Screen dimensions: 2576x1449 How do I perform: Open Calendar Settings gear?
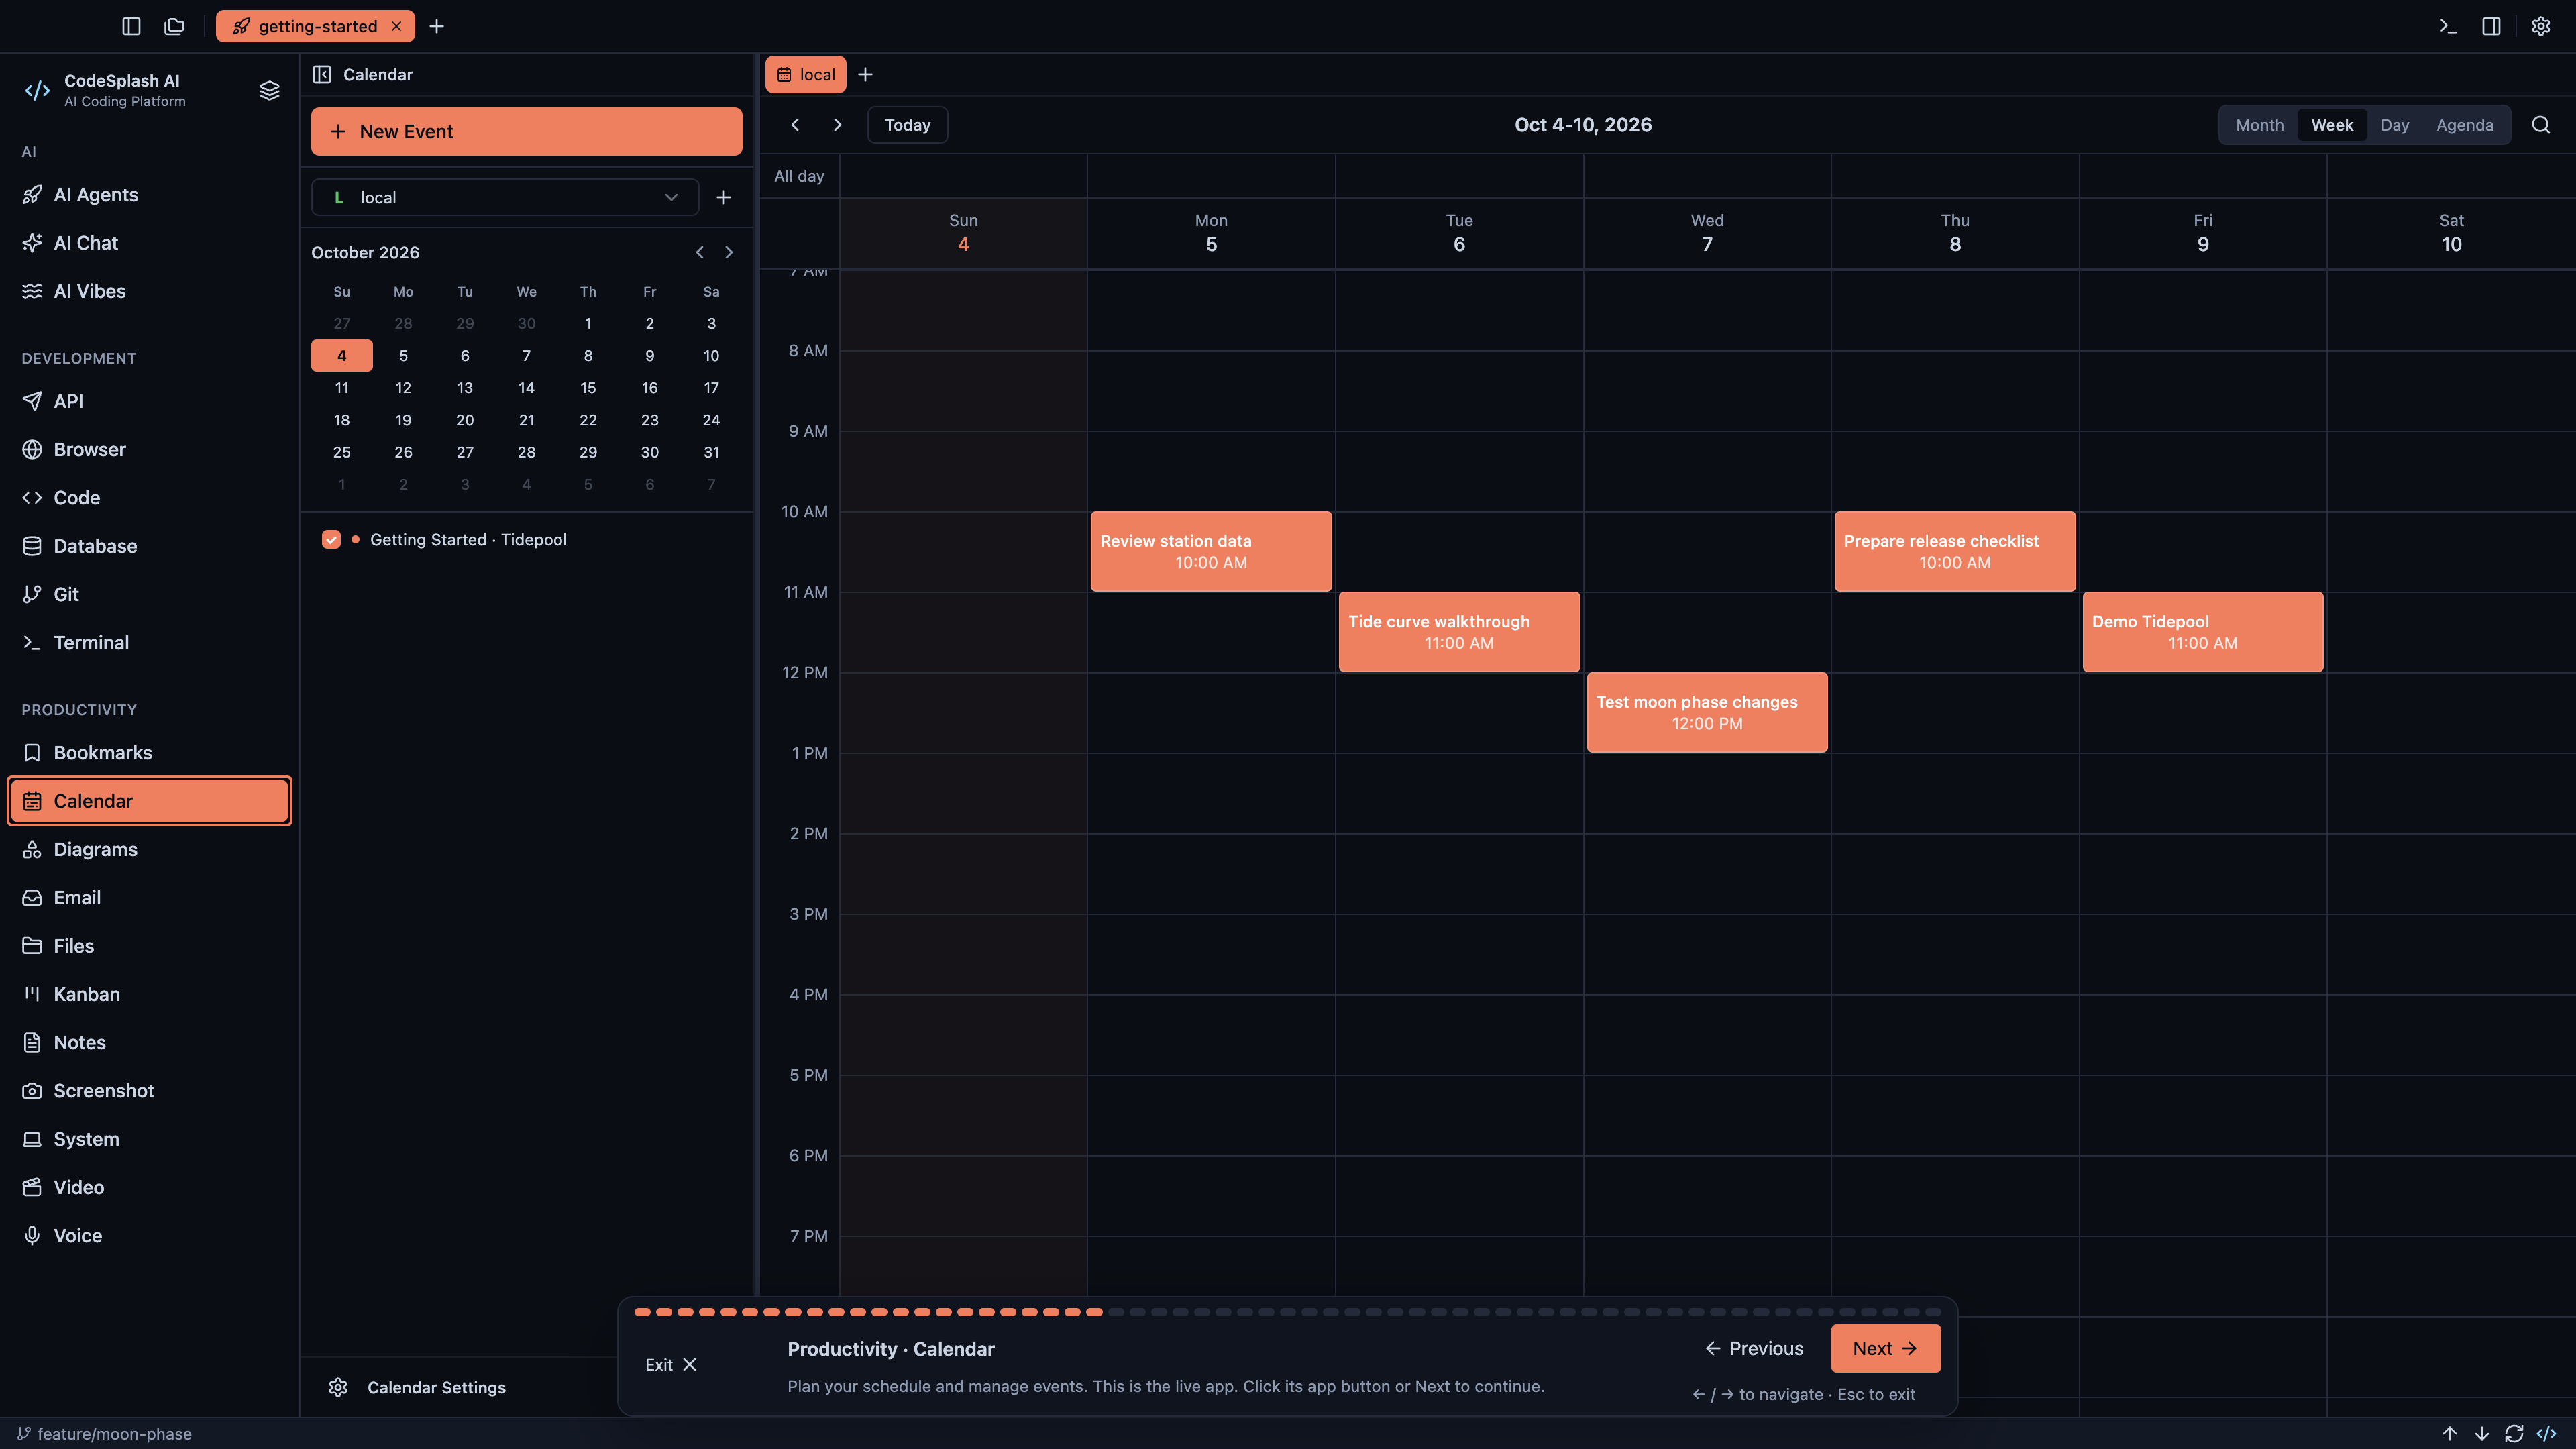338,1387
